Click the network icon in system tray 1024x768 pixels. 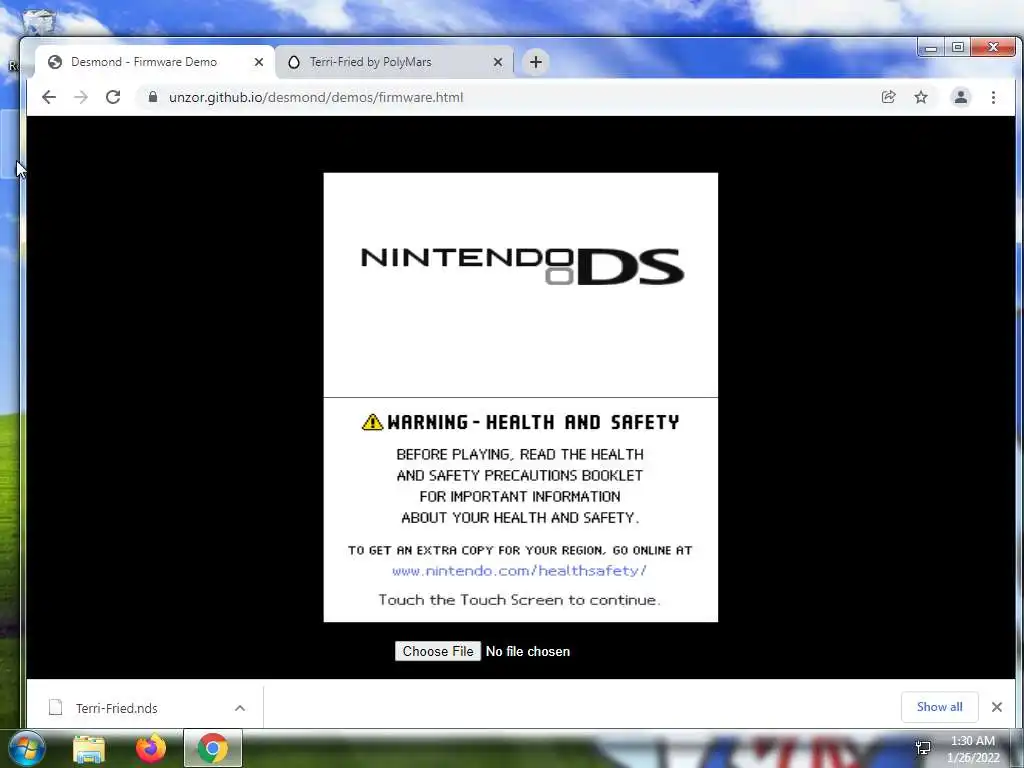point(923,748)
